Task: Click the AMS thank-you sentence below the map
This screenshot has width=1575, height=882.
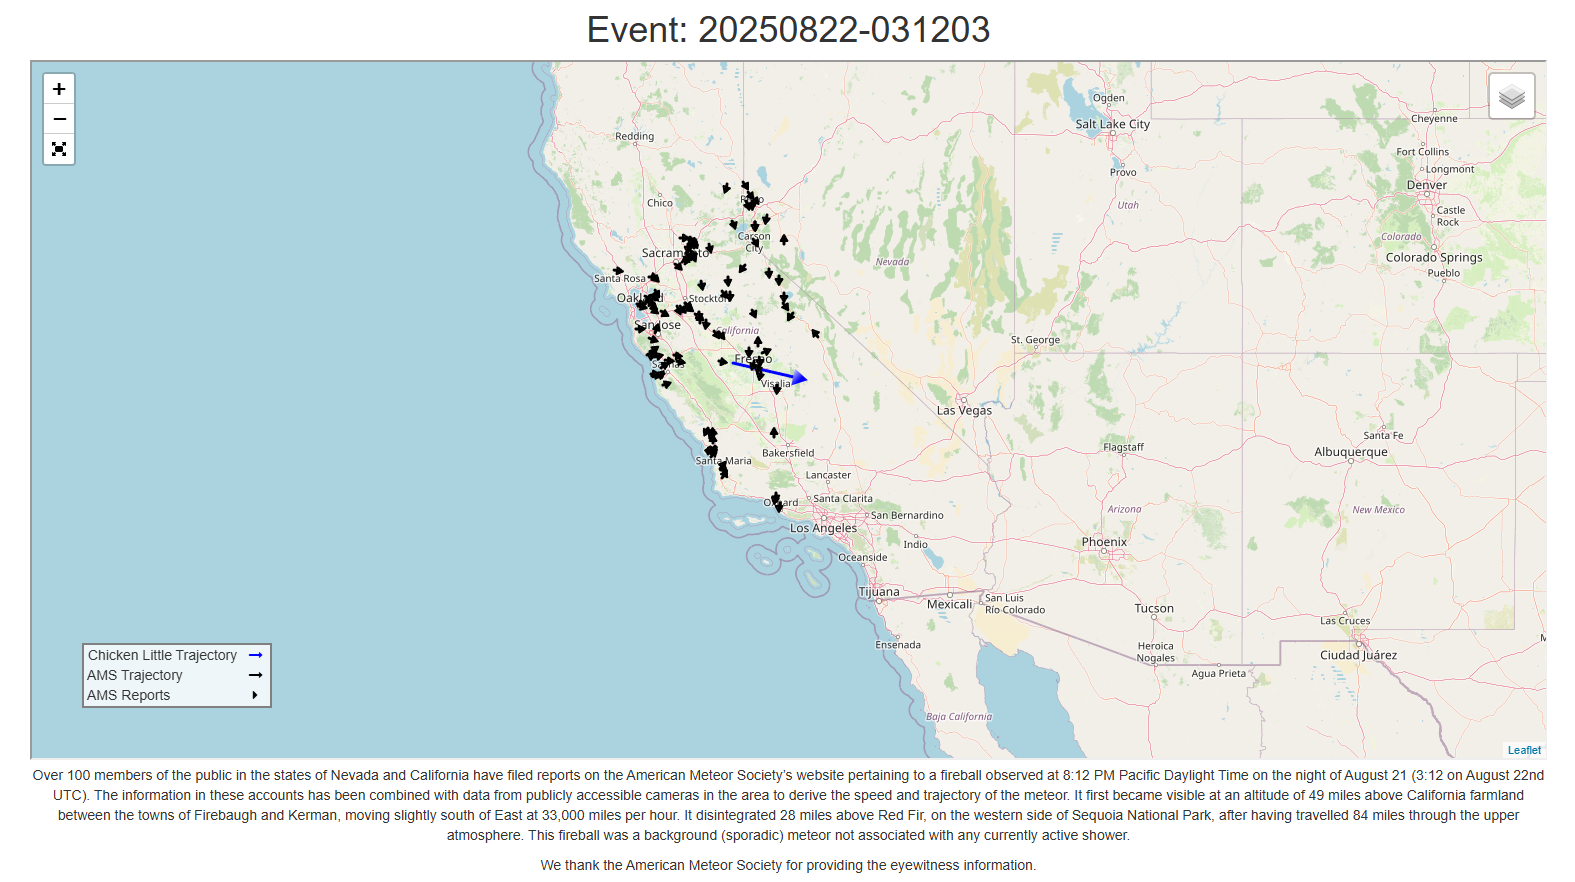Action: (788, 865)
